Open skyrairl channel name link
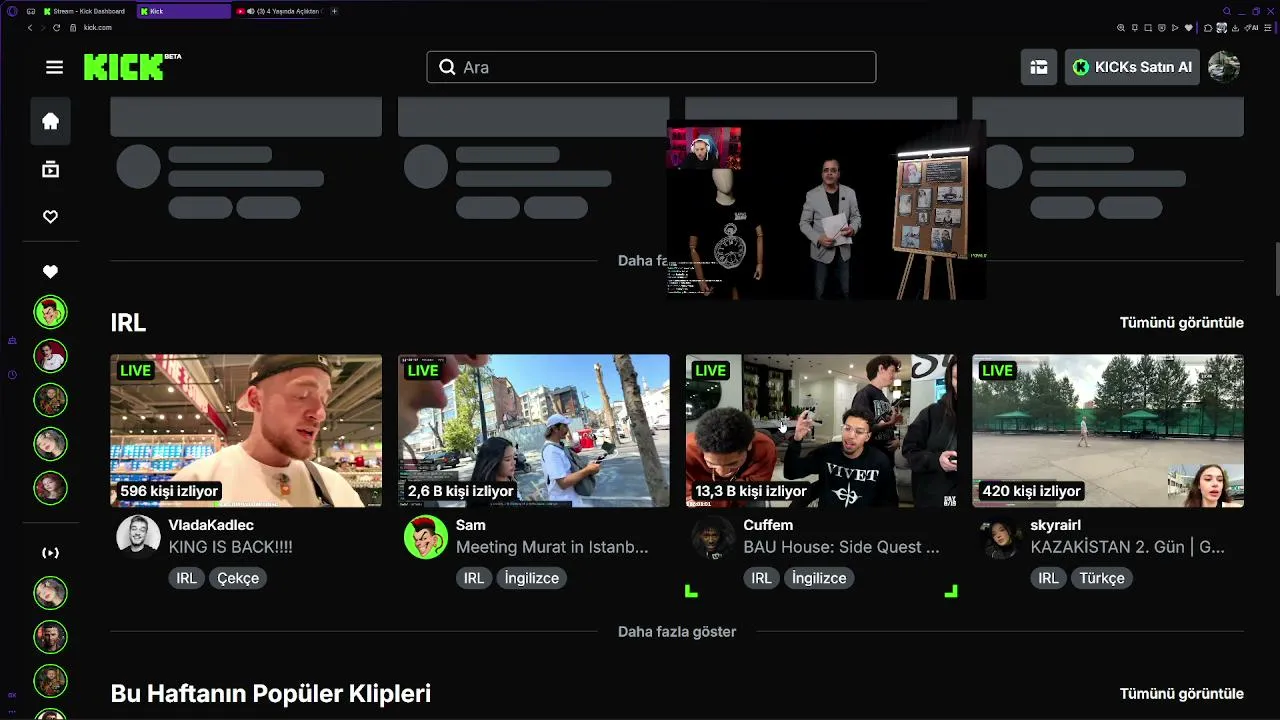Image resolution: width=1280 pixels, height=720 pixels. 1056,525
